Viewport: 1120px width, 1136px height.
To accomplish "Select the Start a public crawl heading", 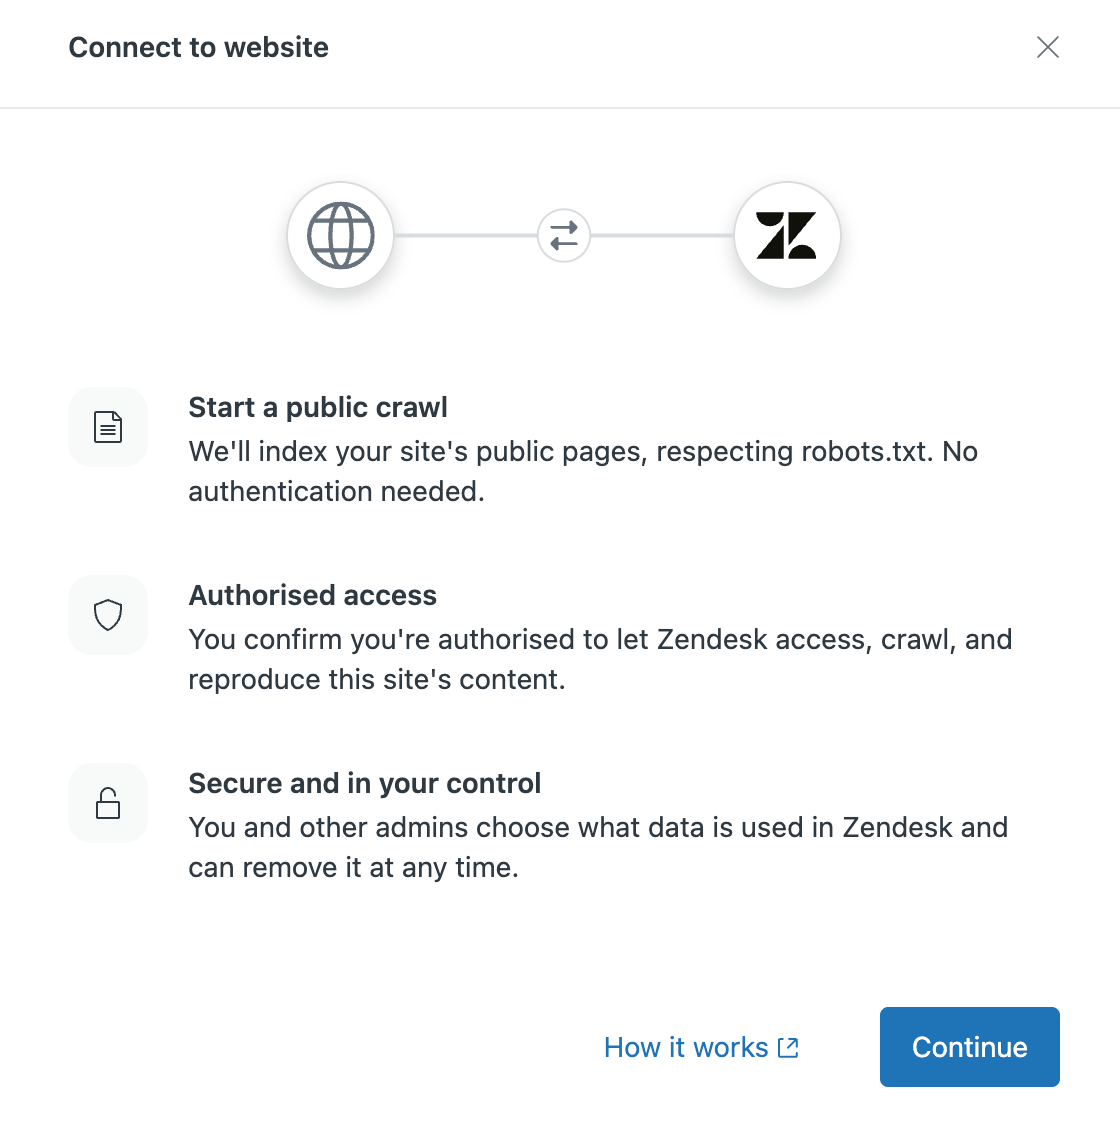I will pos(318,408).
